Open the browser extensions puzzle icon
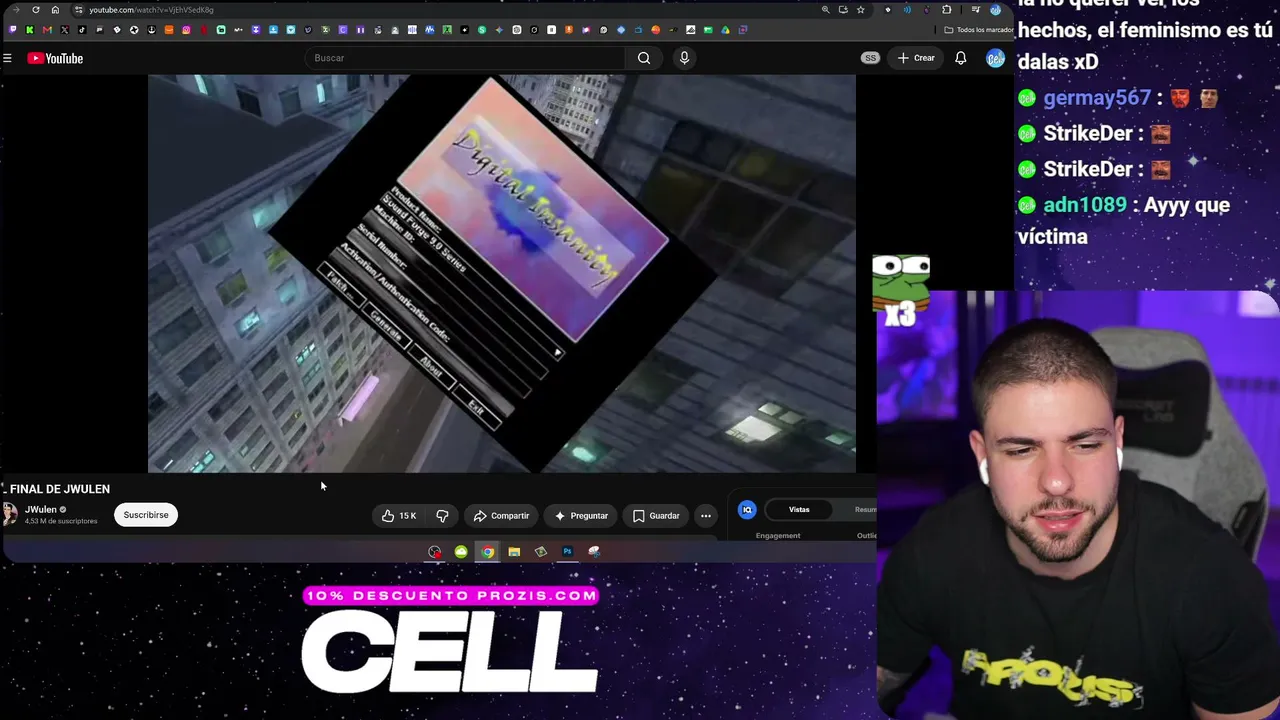Screen dimensions: 1280x720 (x=947, y=10)
